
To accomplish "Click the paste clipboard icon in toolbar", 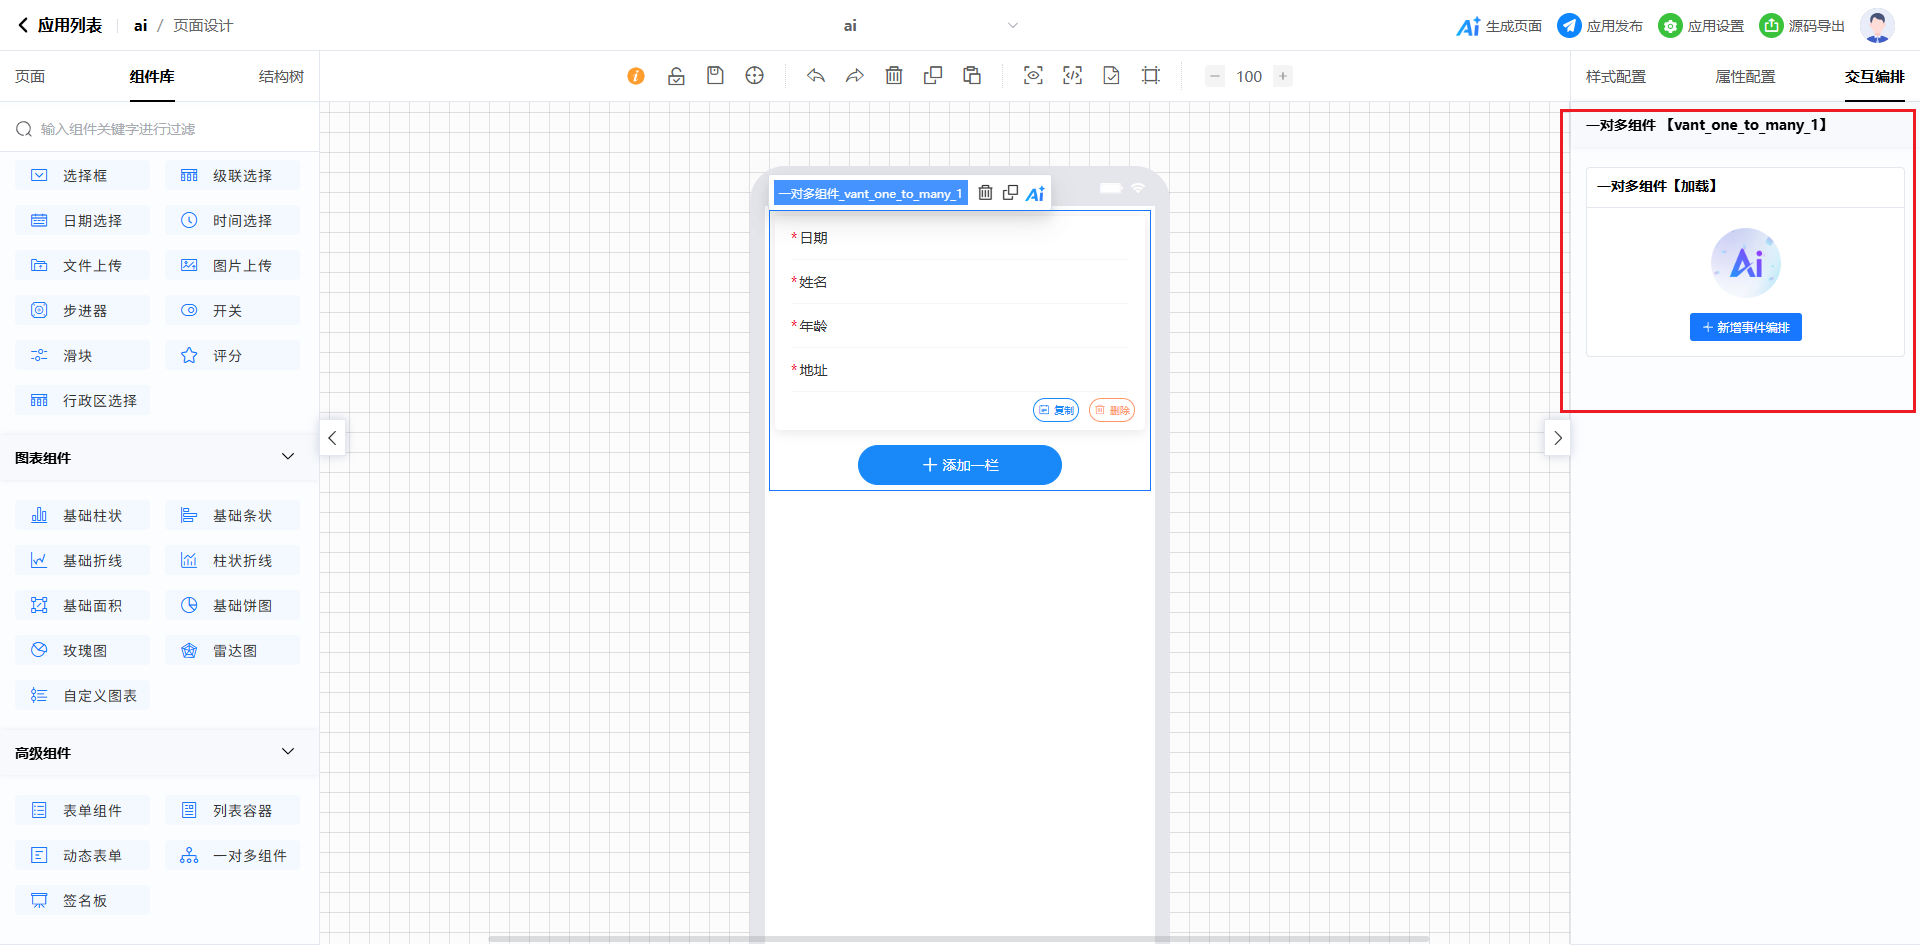I will tap(972, 76).
